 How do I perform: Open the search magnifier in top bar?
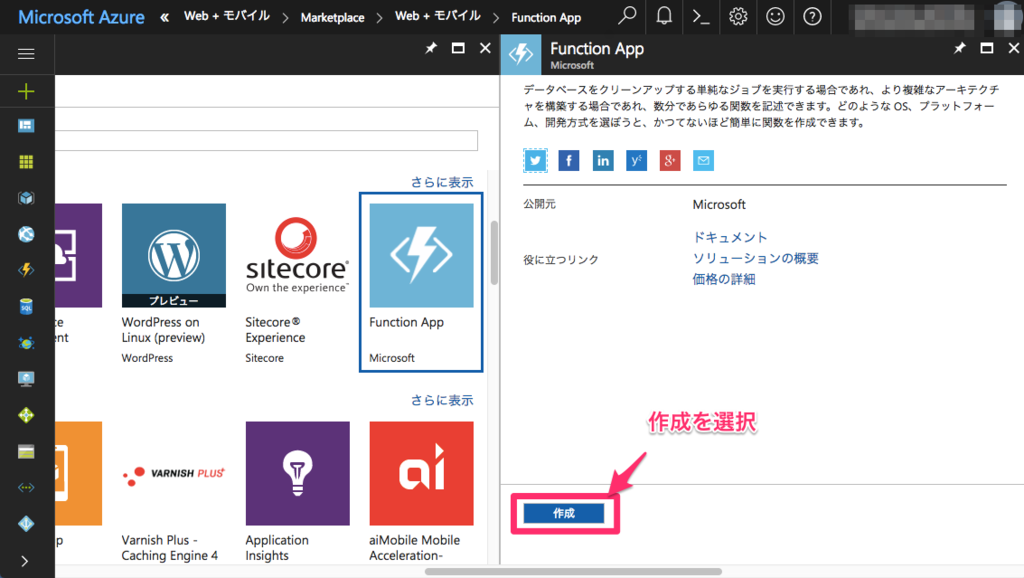(x=627, y=16)
